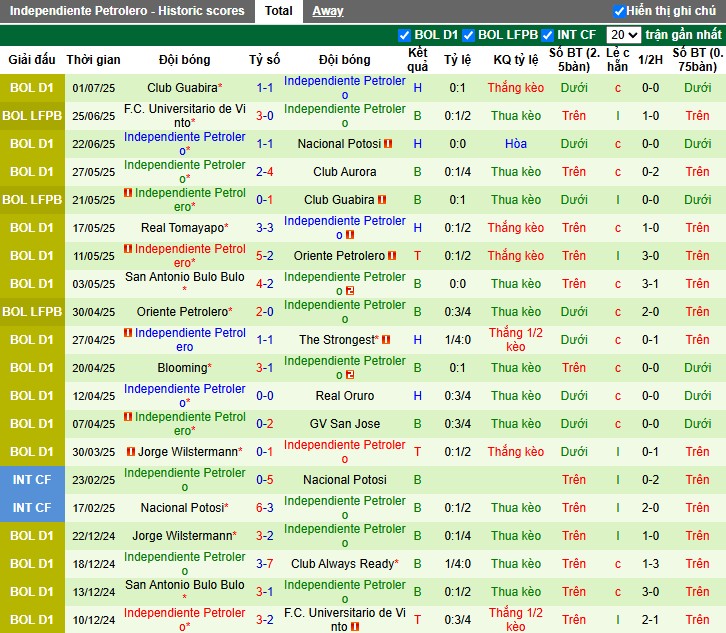The image size is (726, 633).
Task: Click the date 30/04/25
Action: pos(94,312)
